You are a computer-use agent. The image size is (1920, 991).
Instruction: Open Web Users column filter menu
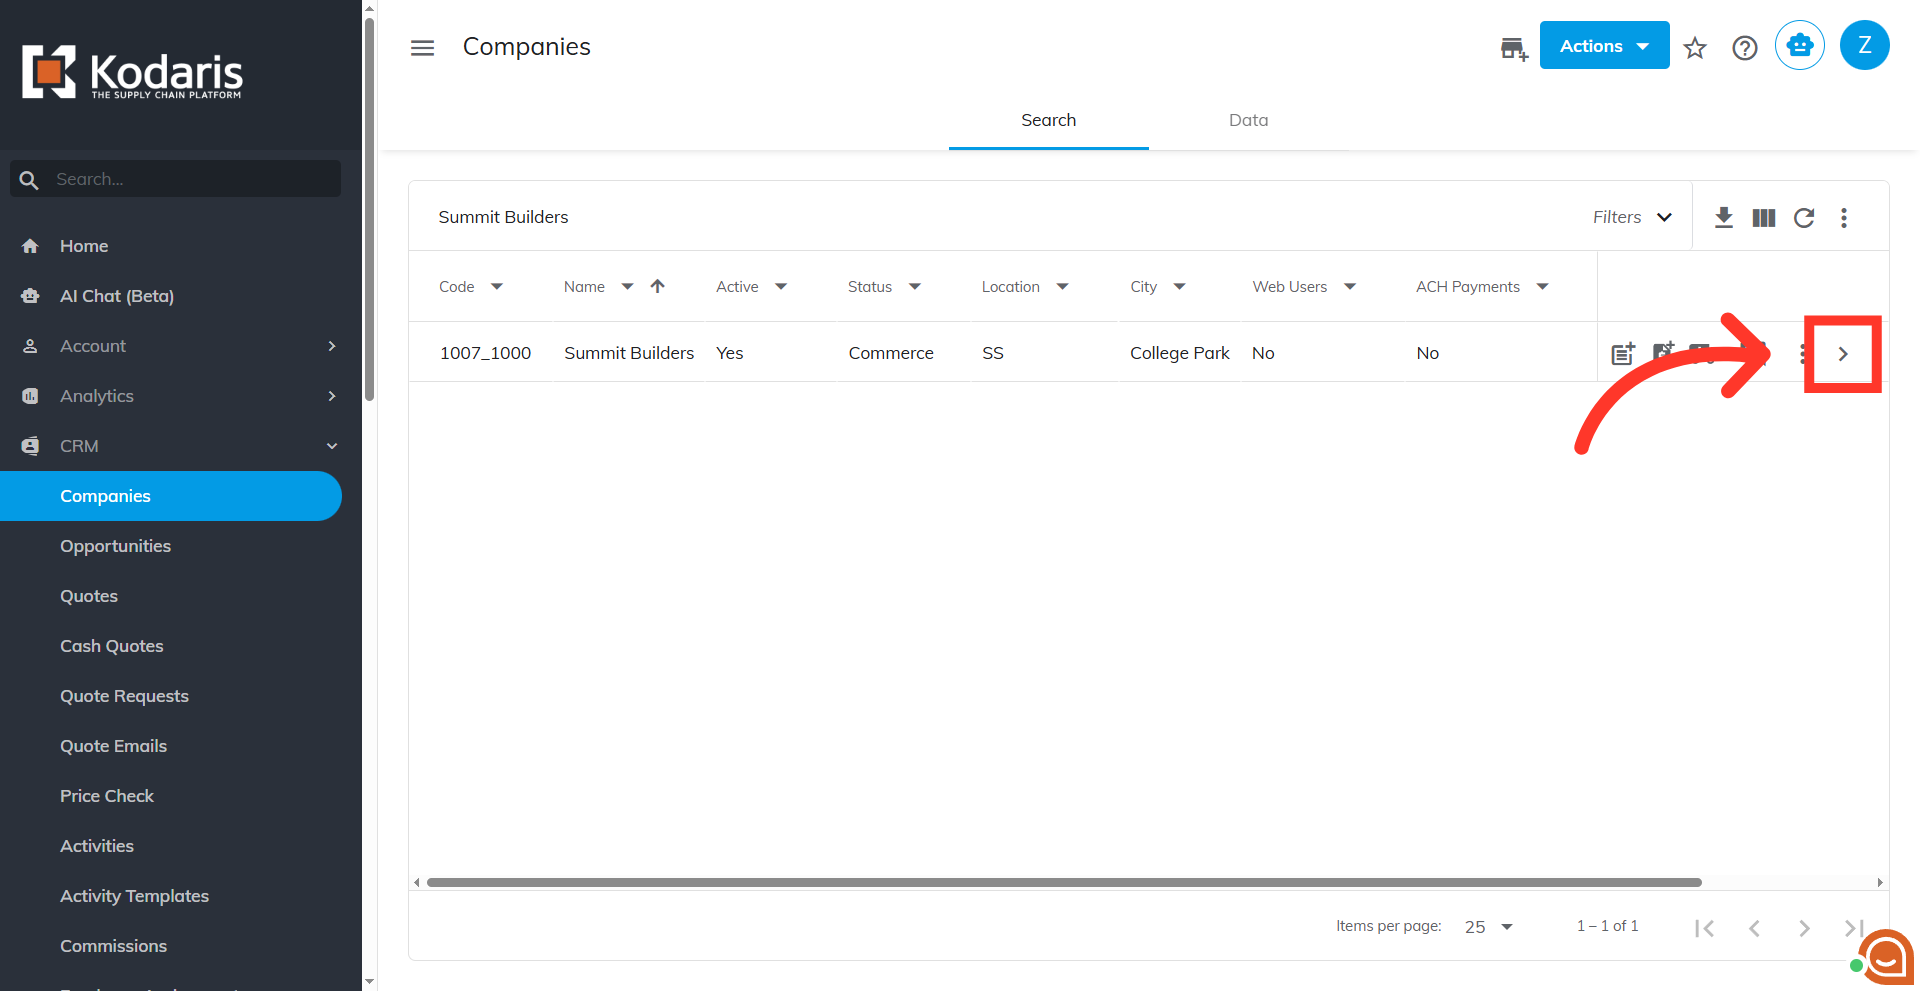(1350, 287)
